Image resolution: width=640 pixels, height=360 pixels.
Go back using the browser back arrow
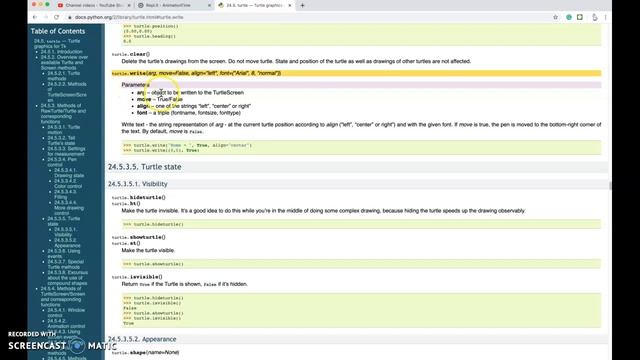click(x=35, y=17)
